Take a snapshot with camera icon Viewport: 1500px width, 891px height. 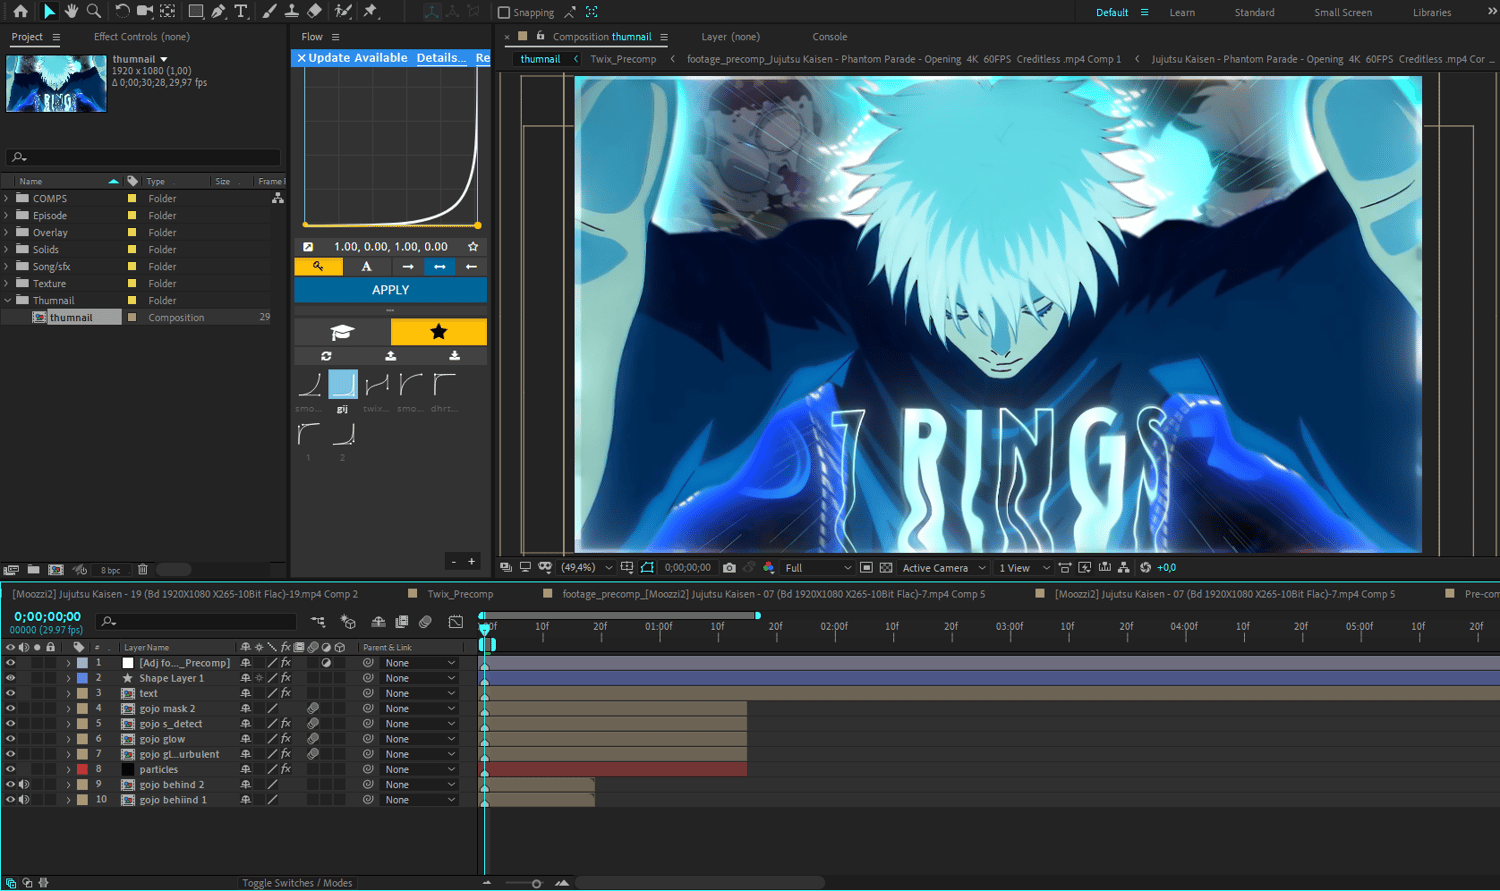729,568
